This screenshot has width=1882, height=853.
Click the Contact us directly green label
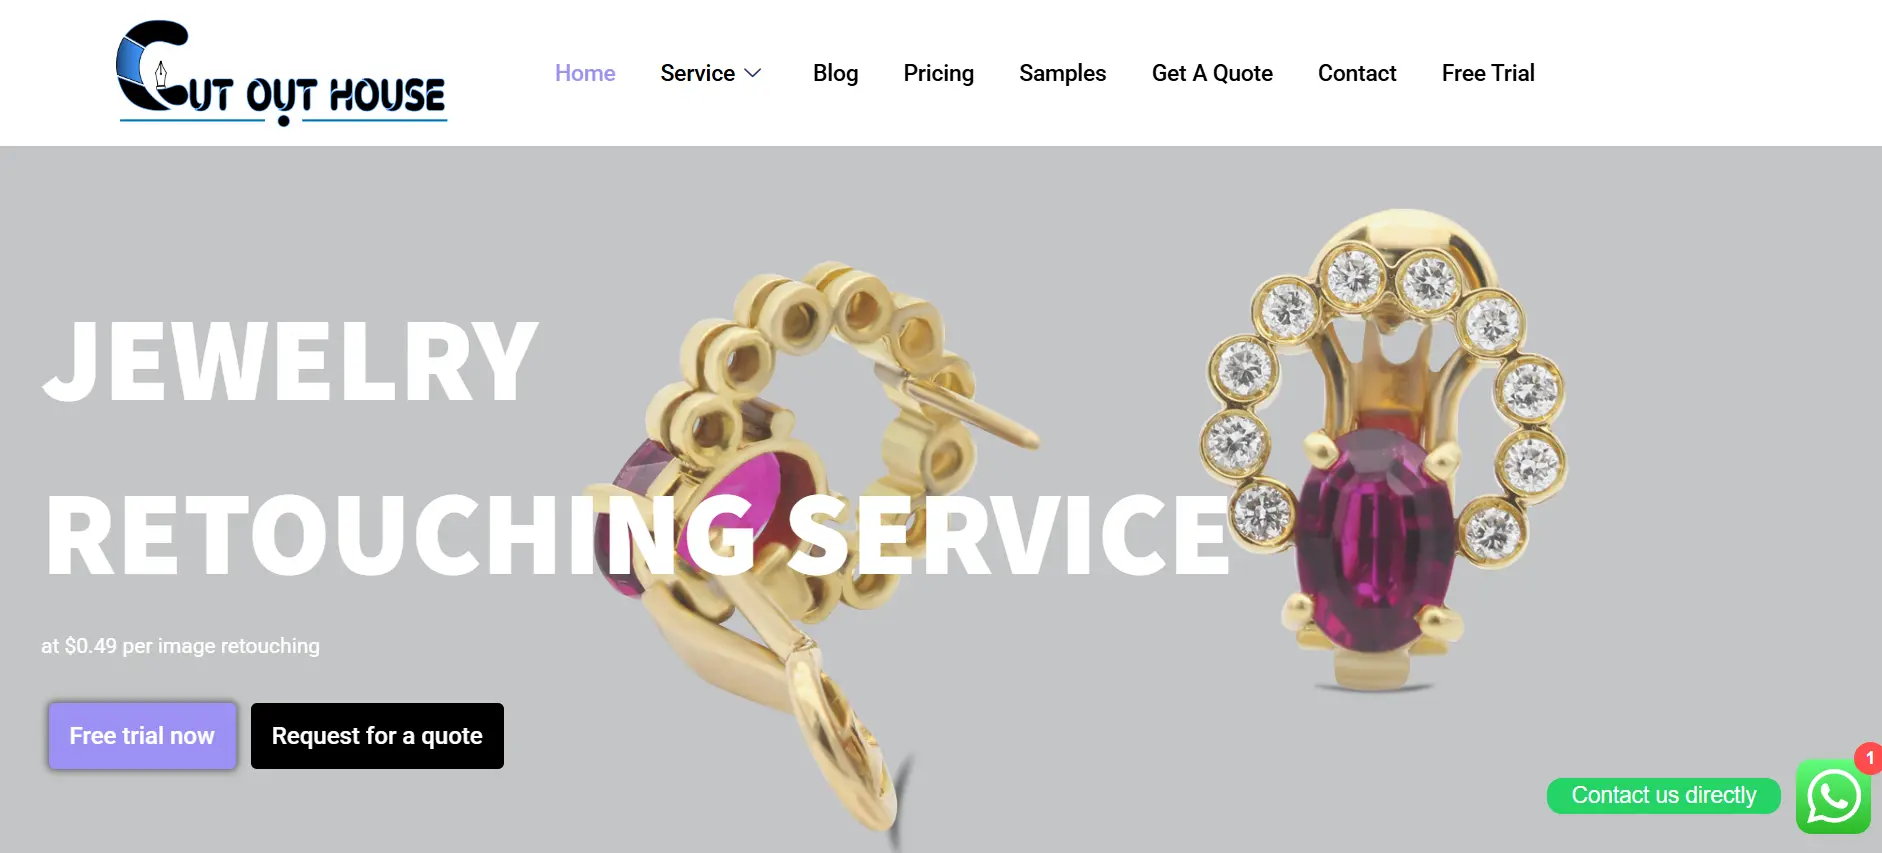pos(1663,795)
